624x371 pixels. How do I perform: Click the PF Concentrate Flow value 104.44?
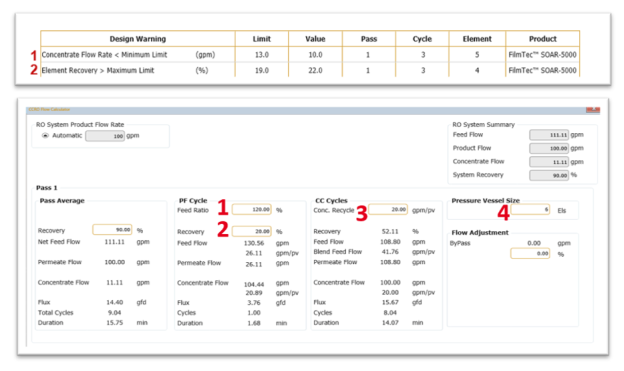tap(254, 284)
